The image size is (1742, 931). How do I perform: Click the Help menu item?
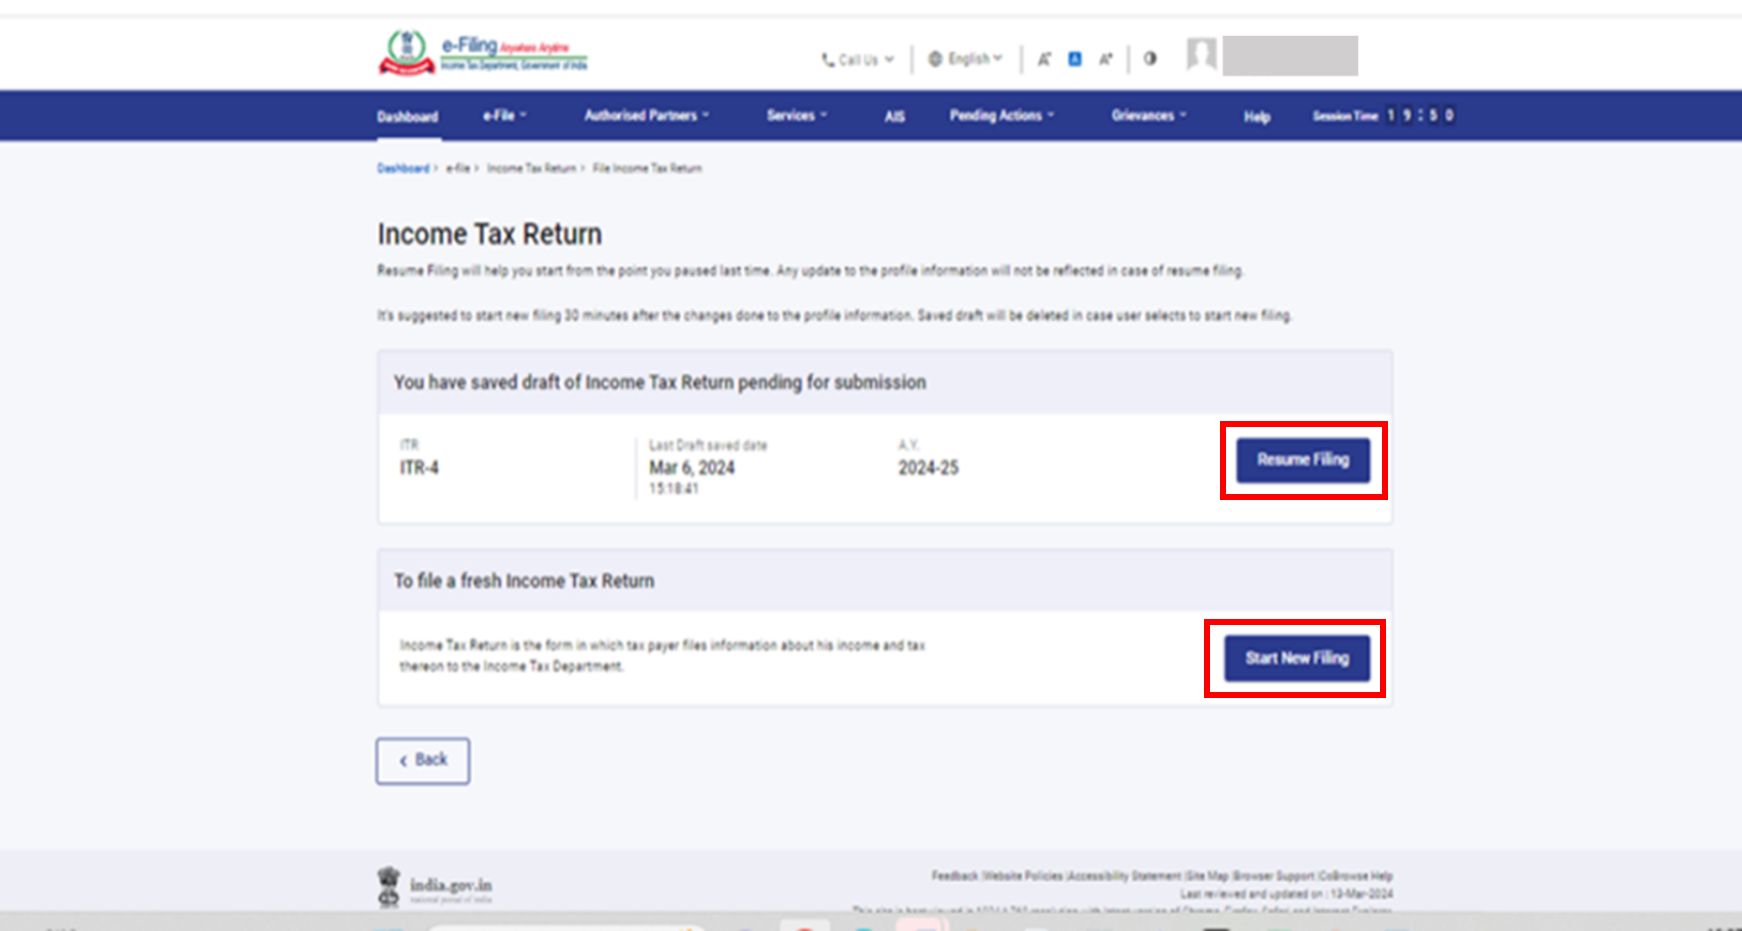coord(1257,117)
